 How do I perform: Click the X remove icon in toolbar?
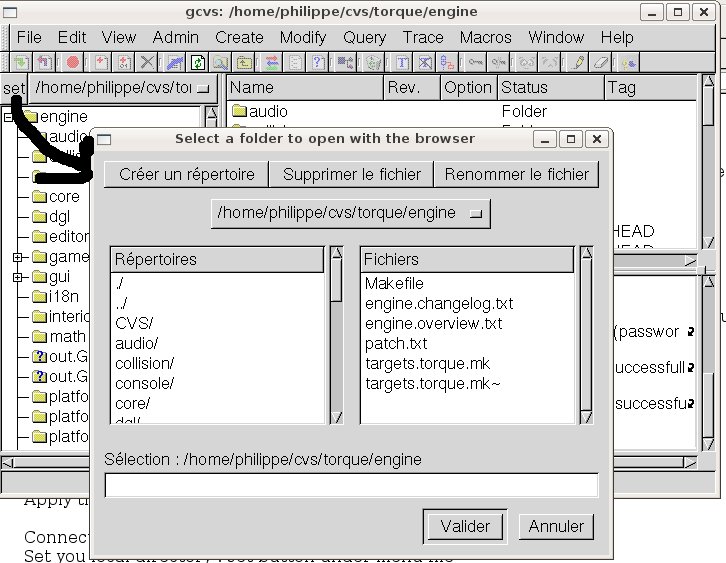click(148, 62)
